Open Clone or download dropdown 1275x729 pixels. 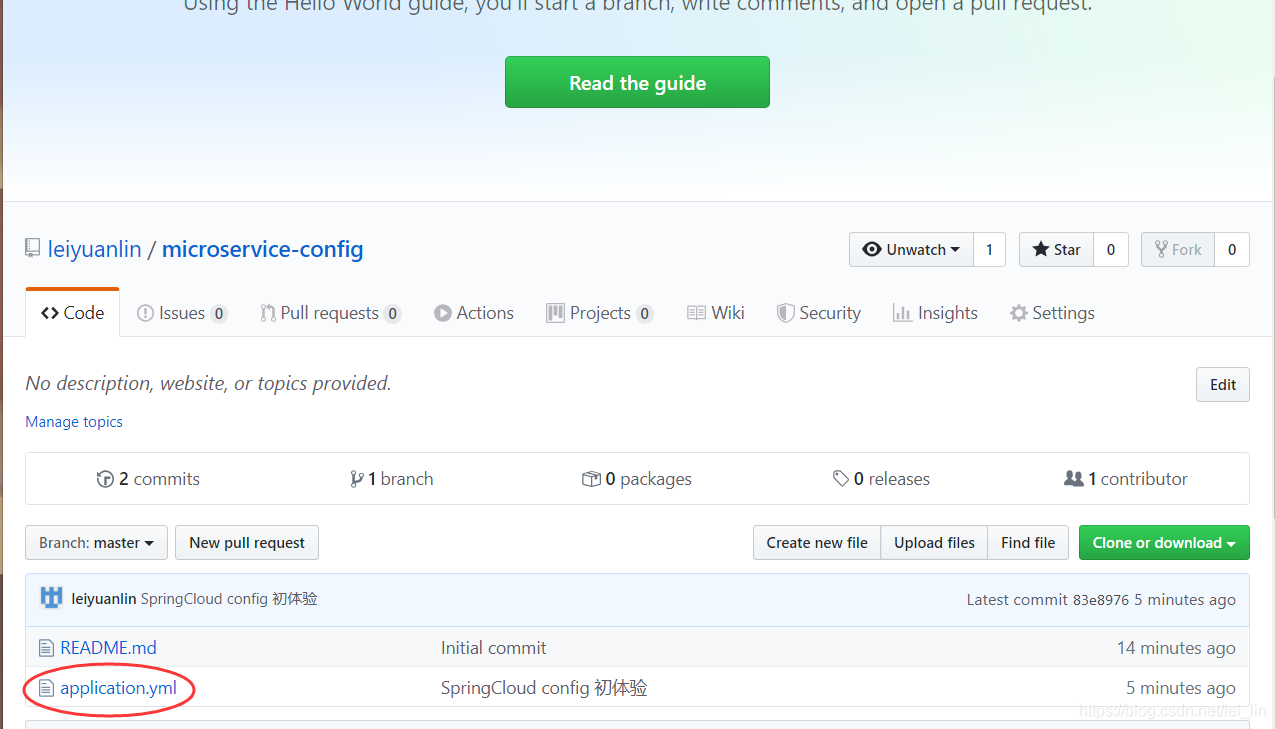pos(1164,543)
